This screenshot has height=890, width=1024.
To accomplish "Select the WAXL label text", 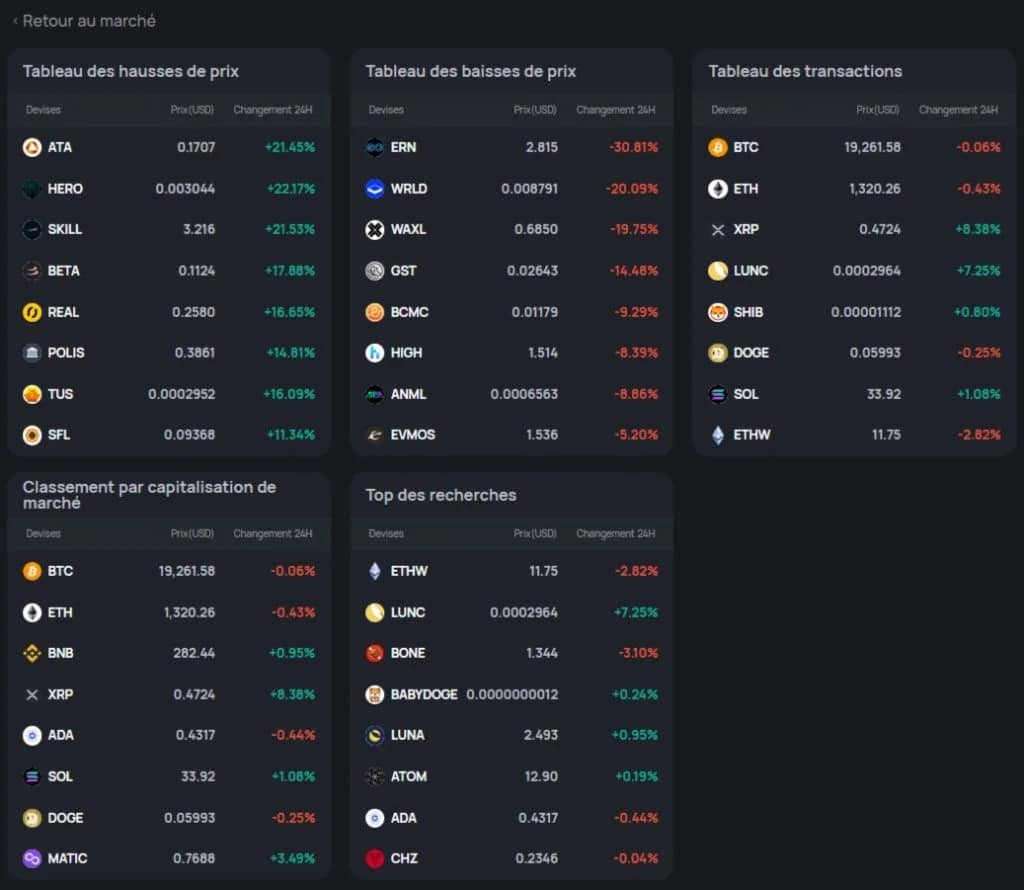I will pos(408,229).
